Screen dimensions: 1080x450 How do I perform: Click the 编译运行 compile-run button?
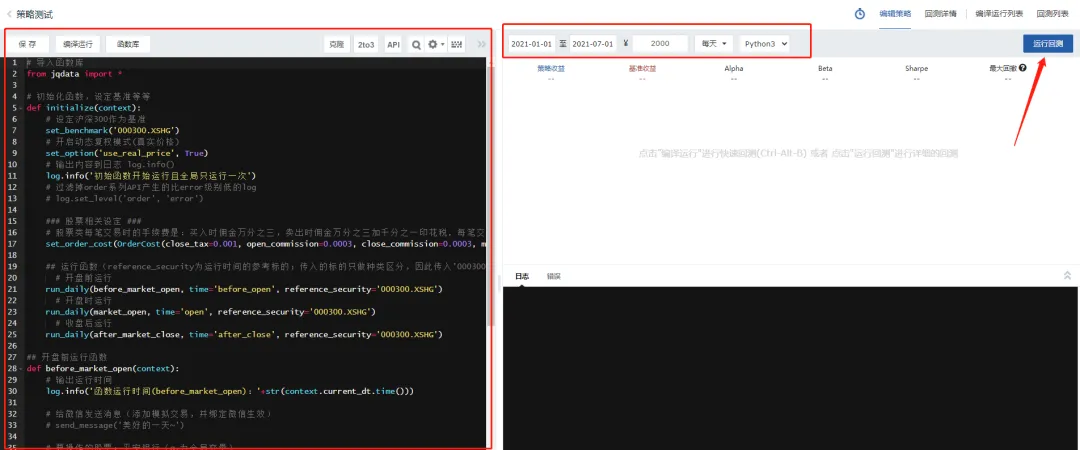tap(78, 44)
